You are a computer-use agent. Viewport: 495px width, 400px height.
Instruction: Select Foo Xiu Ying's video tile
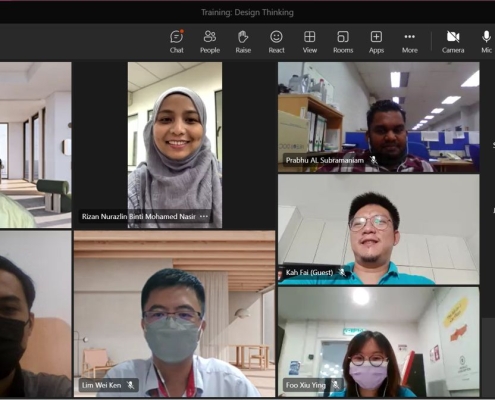(x=379, y=342)
